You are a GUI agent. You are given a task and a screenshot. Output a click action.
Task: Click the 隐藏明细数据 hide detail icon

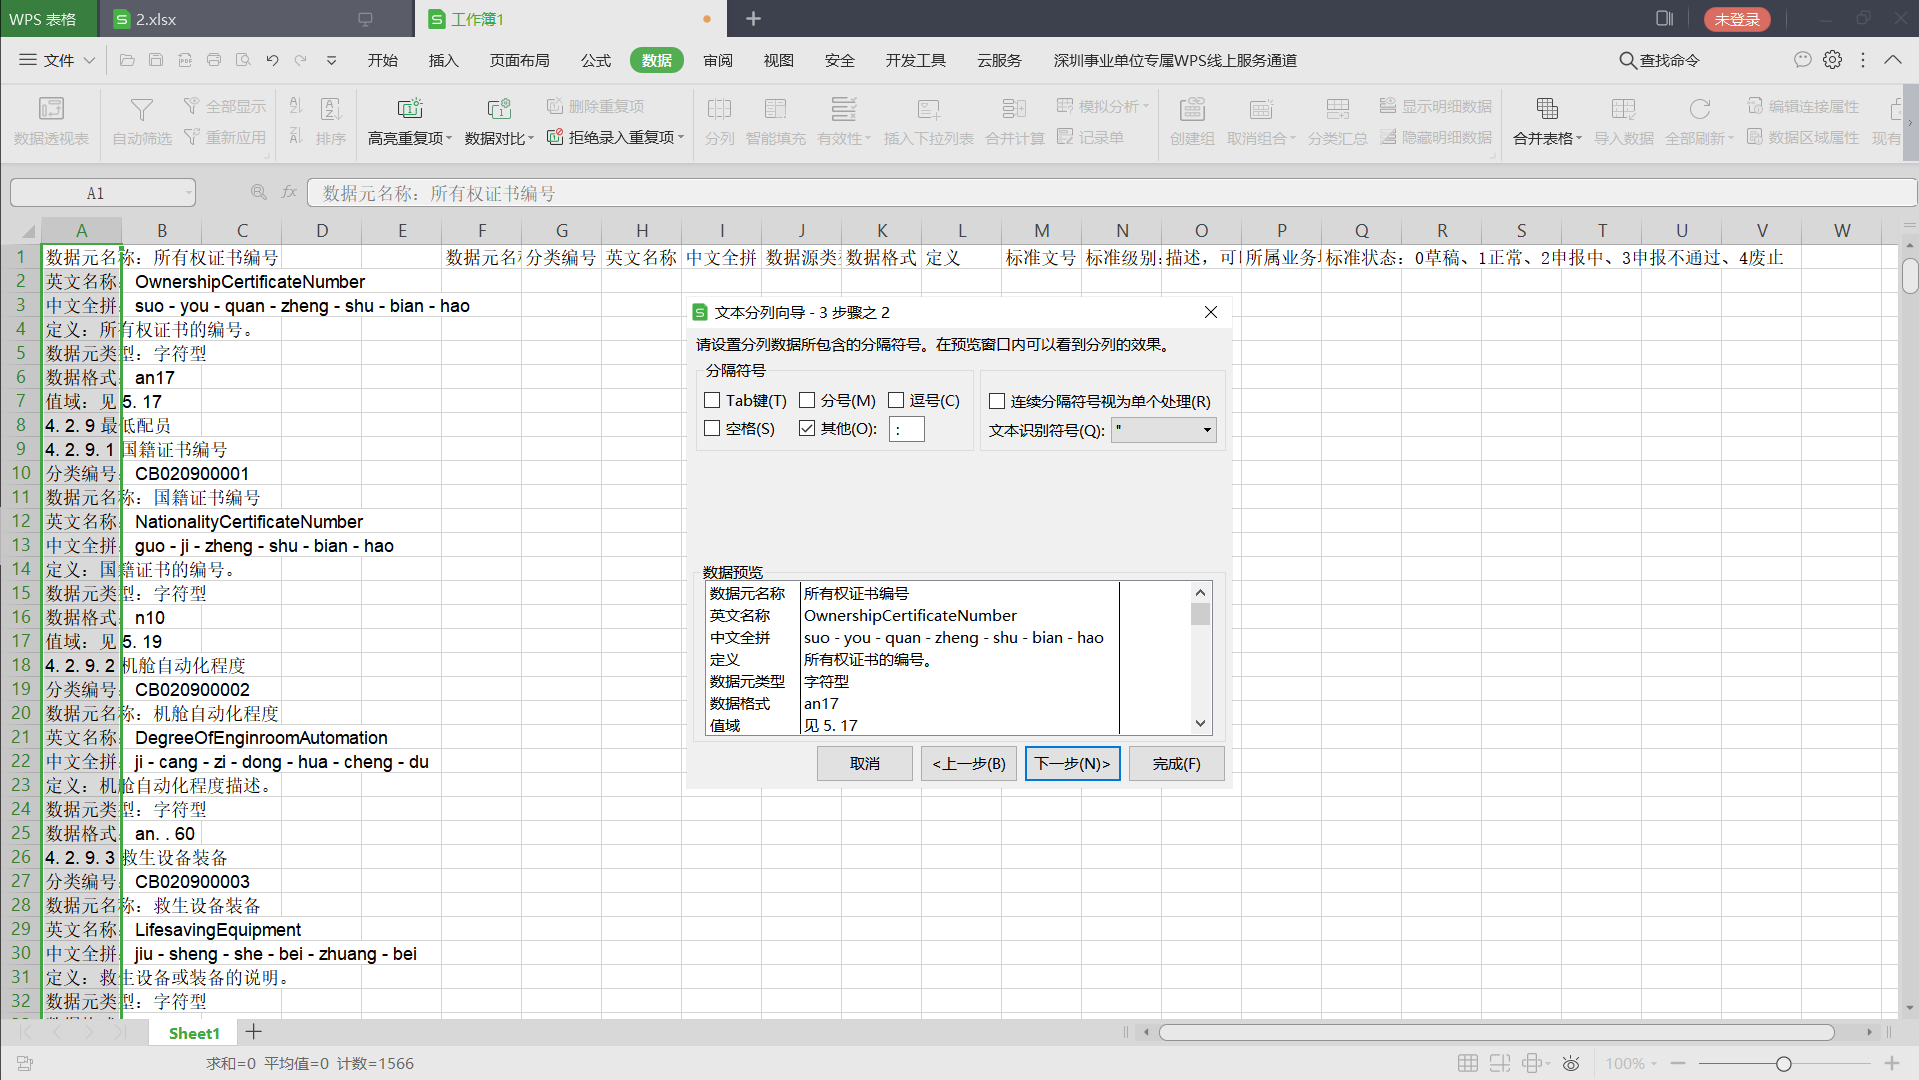tap(1388, 136)
